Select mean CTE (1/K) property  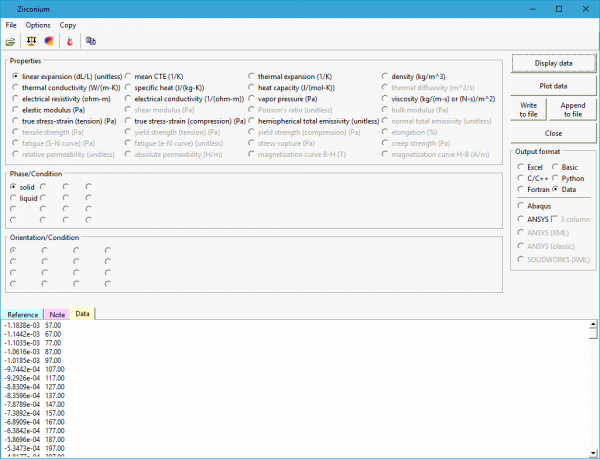154,76
